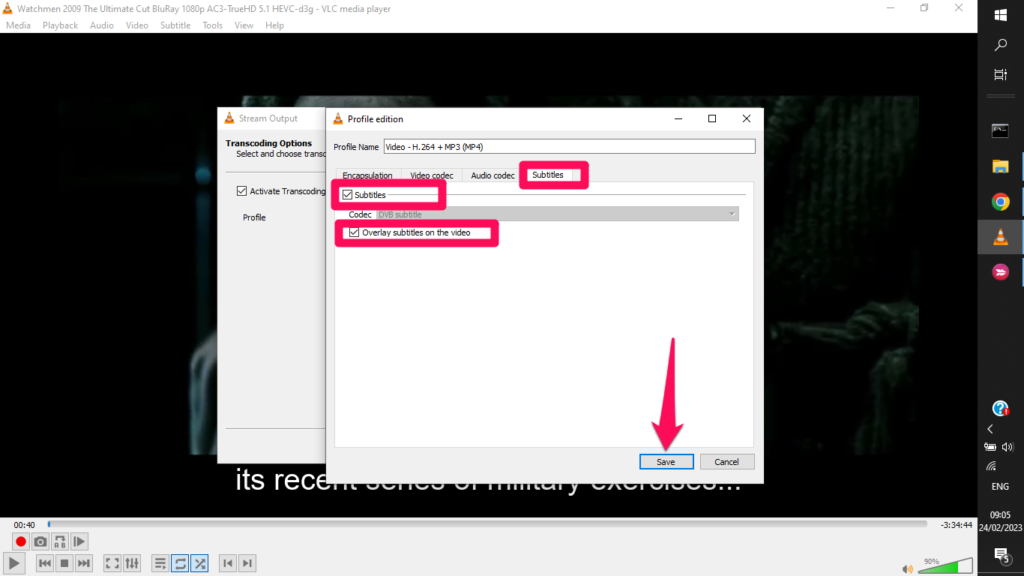The image size is (1024, 576).
Task: Toggle Activate Transcoding checkbox
Action: pyautogui.click(x=242, y=191)
